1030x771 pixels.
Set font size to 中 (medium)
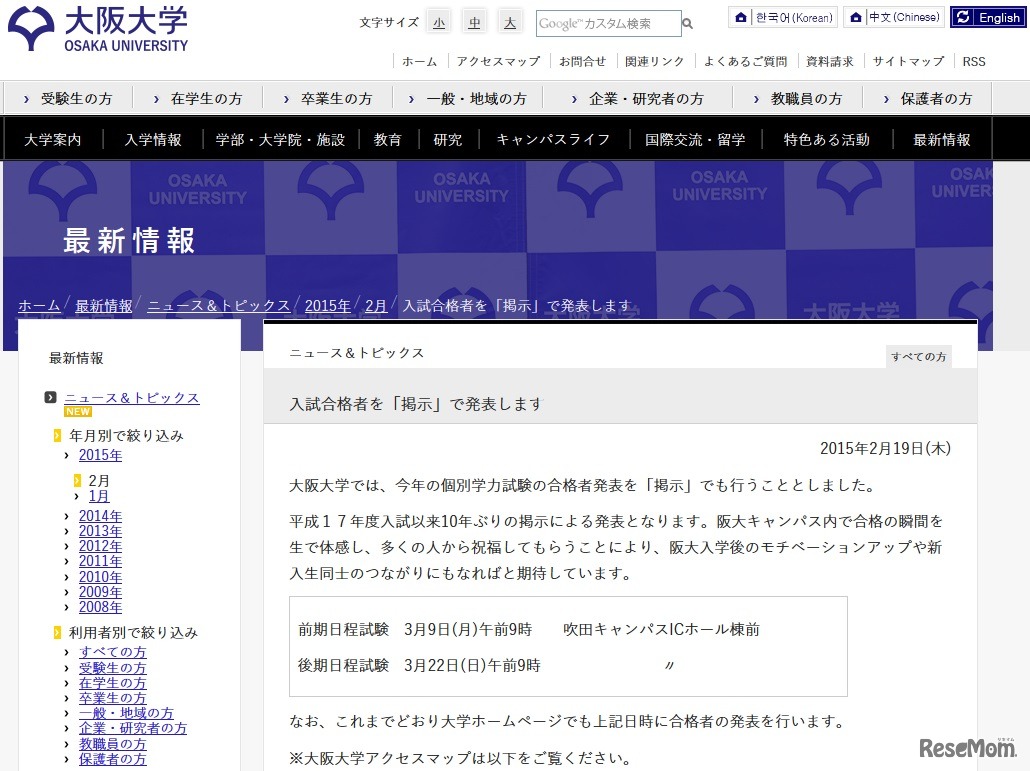pos(474,21)
